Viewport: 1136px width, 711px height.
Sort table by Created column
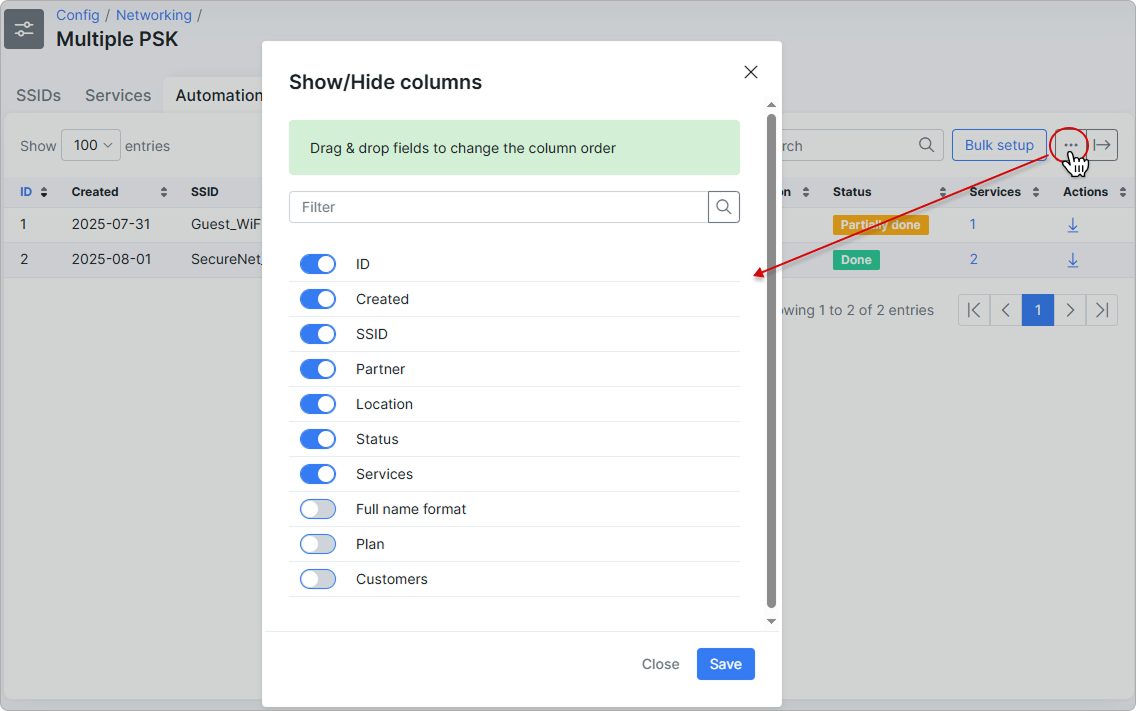pyautogui.click(x=95, y=192)
